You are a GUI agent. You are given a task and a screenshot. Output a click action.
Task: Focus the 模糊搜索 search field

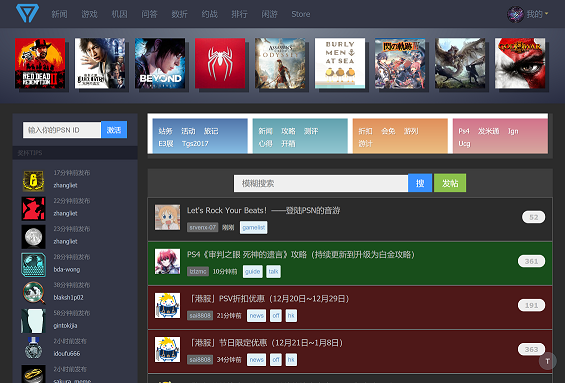pyautogui.click(x=321, y=183)
